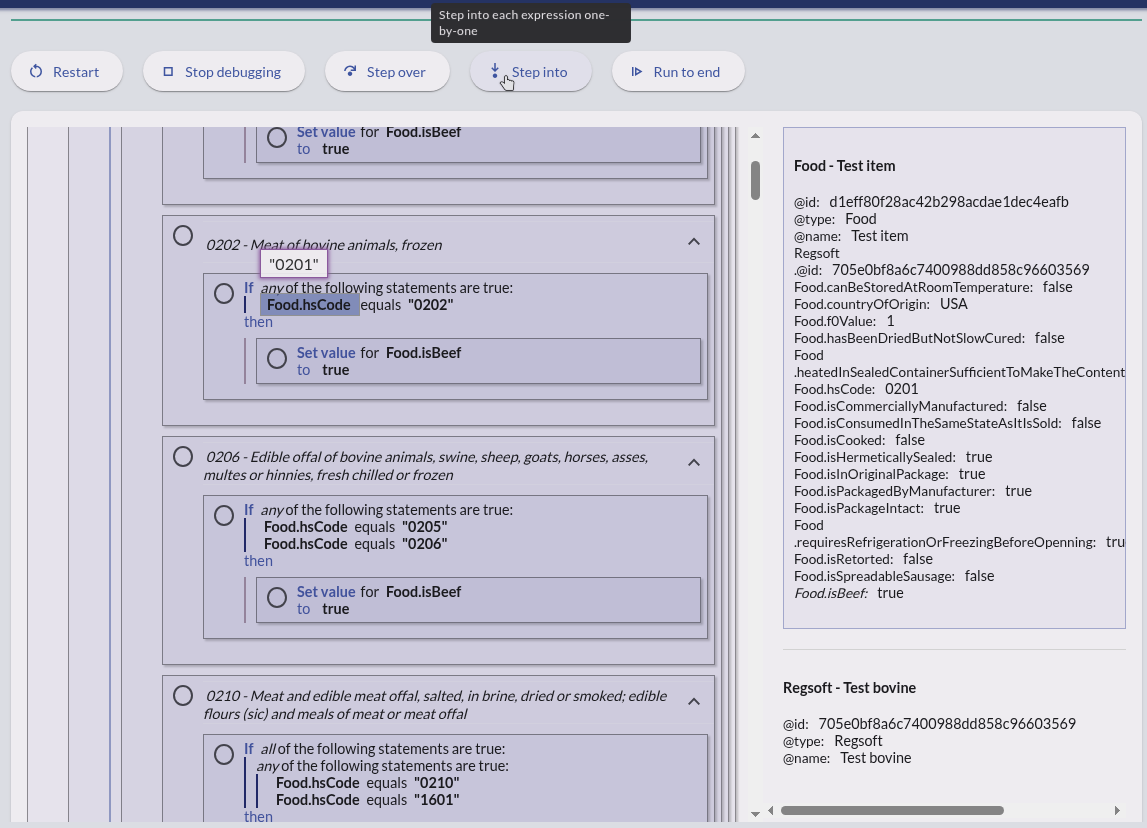The image size is (1147, 828).
Task: Click the horizontal scrollbar thumb
Action: coord(892,810)
